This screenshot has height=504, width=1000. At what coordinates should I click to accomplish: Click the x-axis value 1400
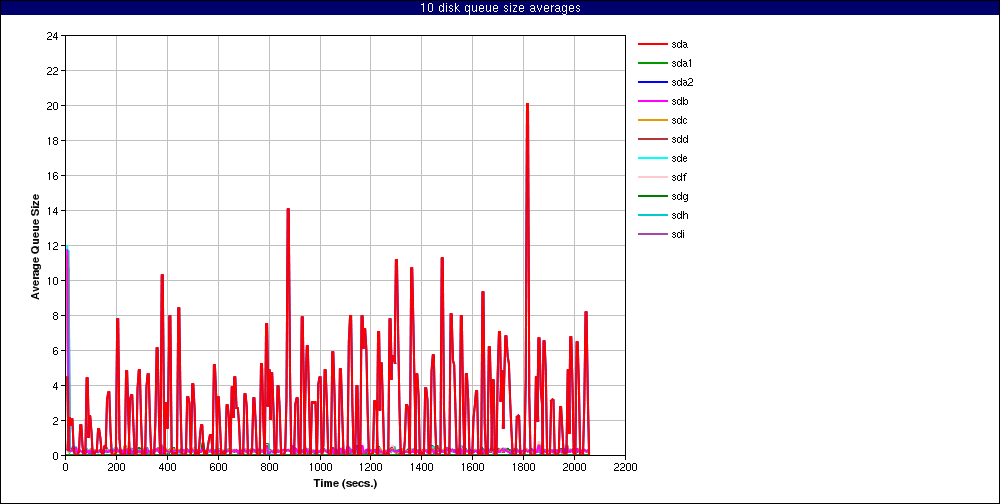(422, 466)
